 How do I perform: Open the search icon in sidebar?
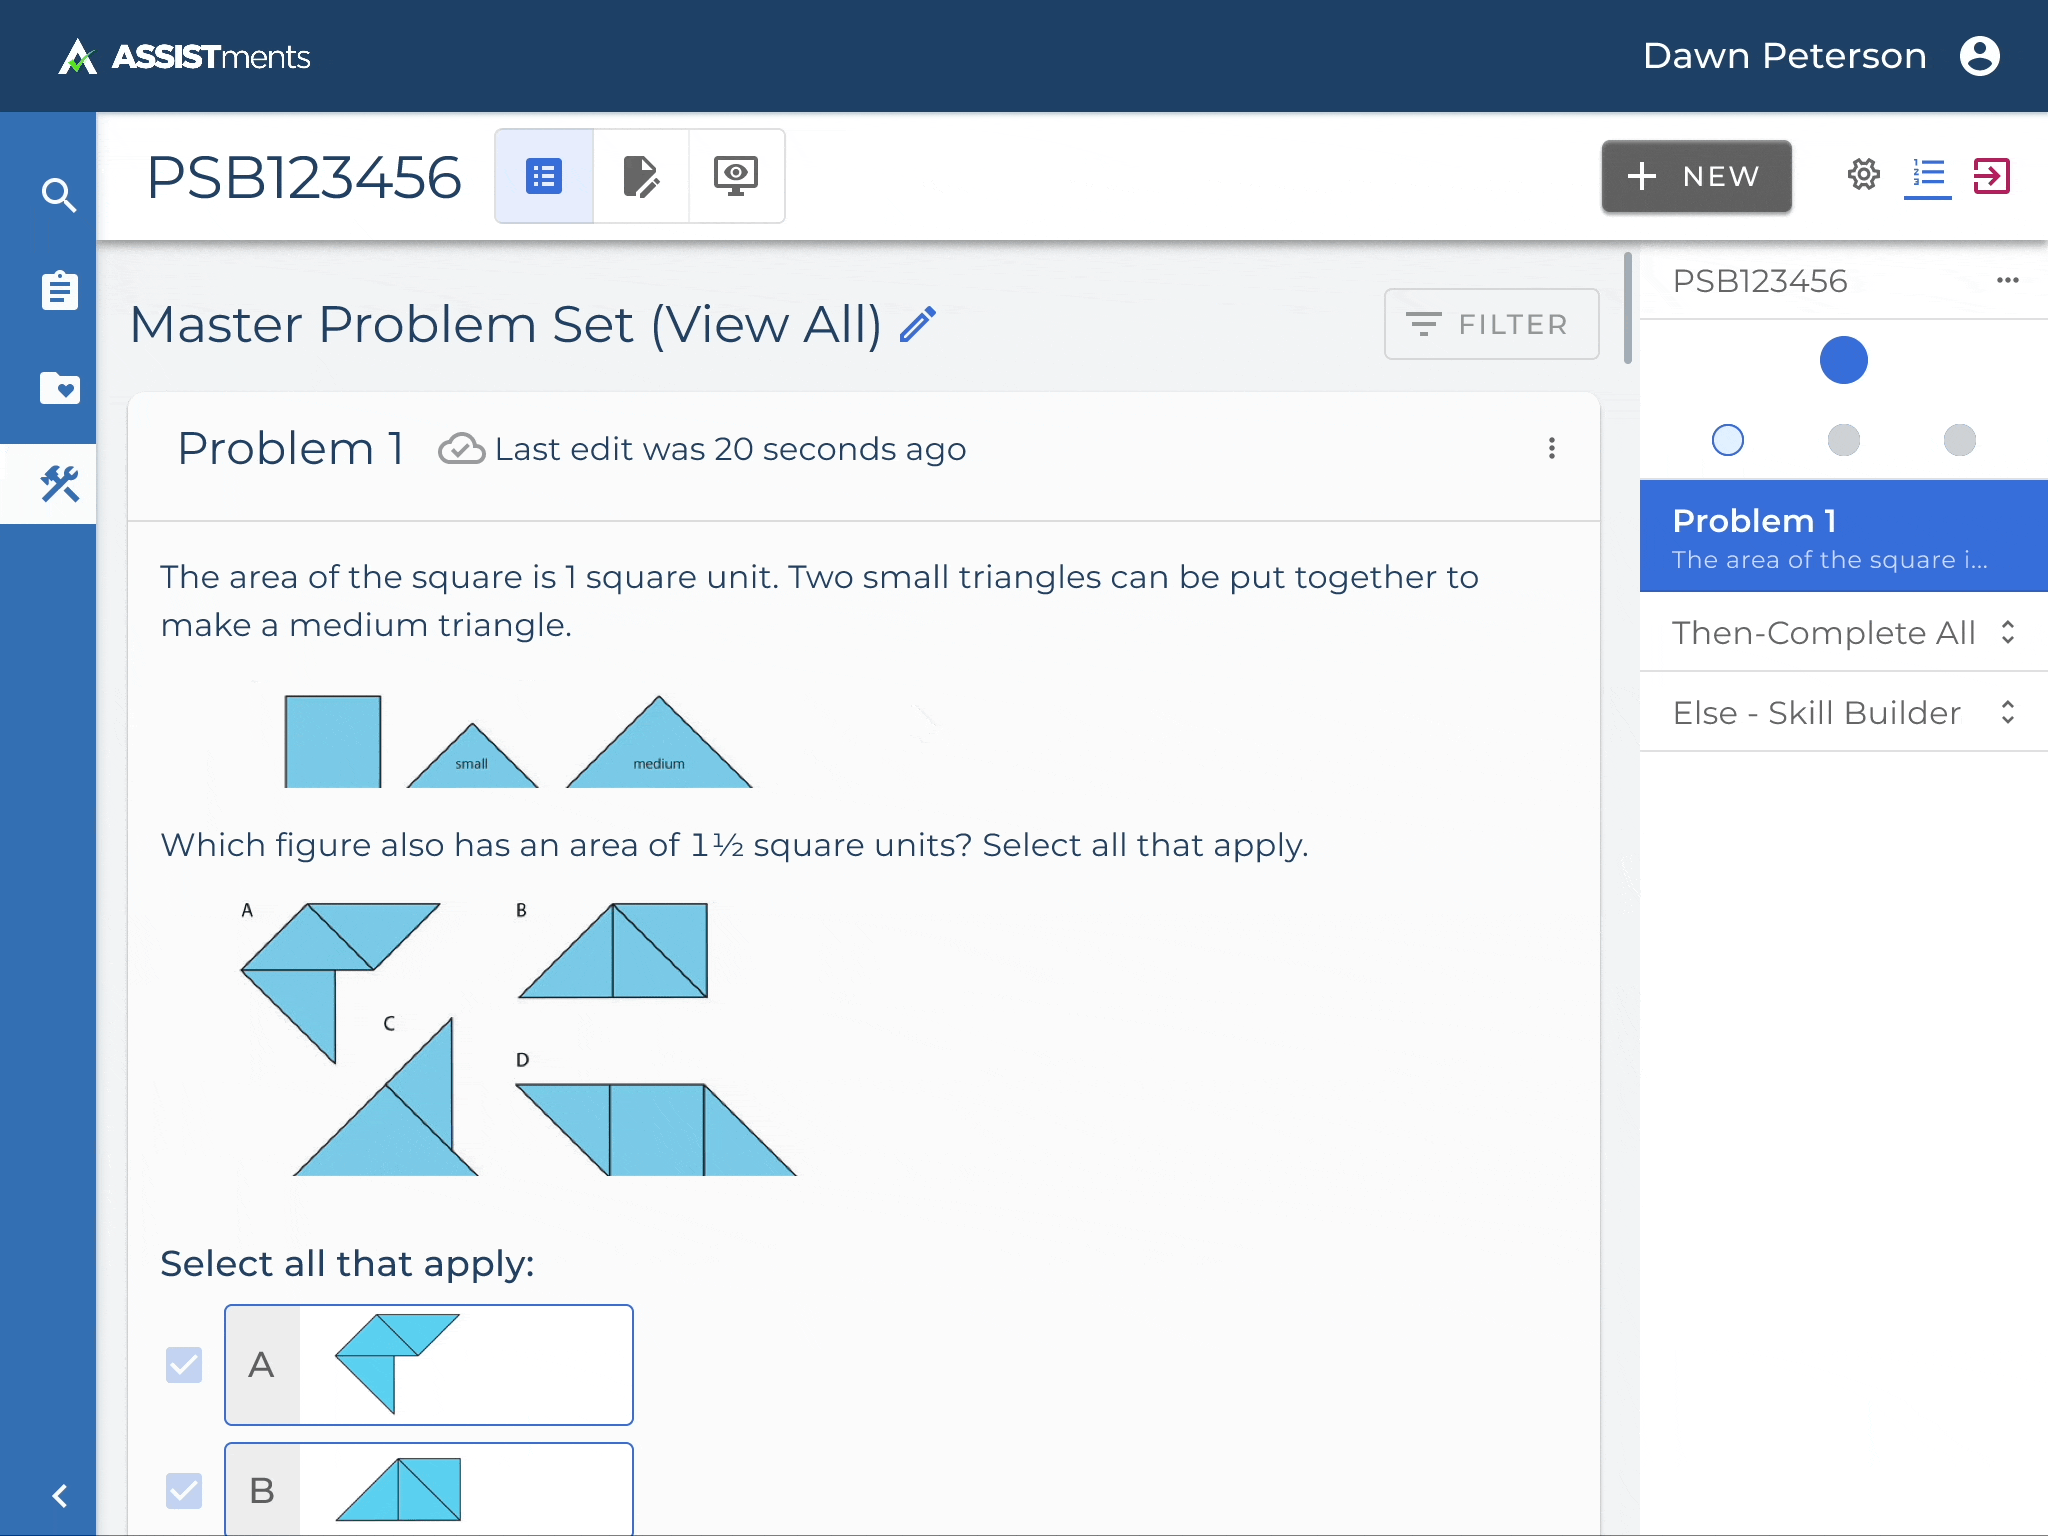click(59, 195)
